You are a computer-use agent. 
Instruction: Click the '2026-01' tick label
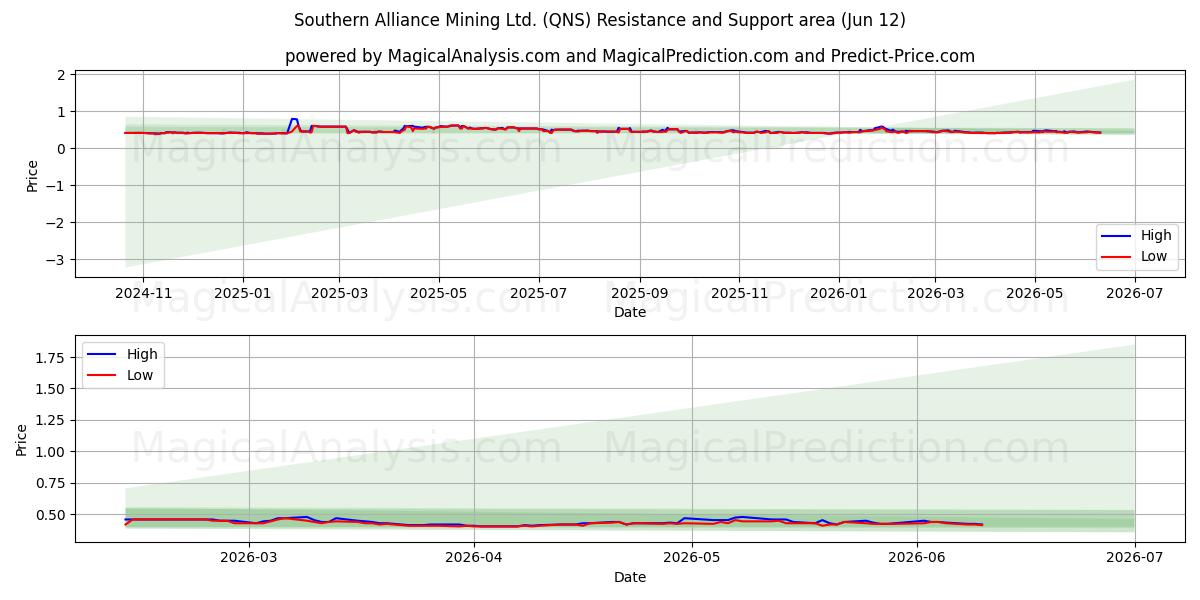coord(838,293)
